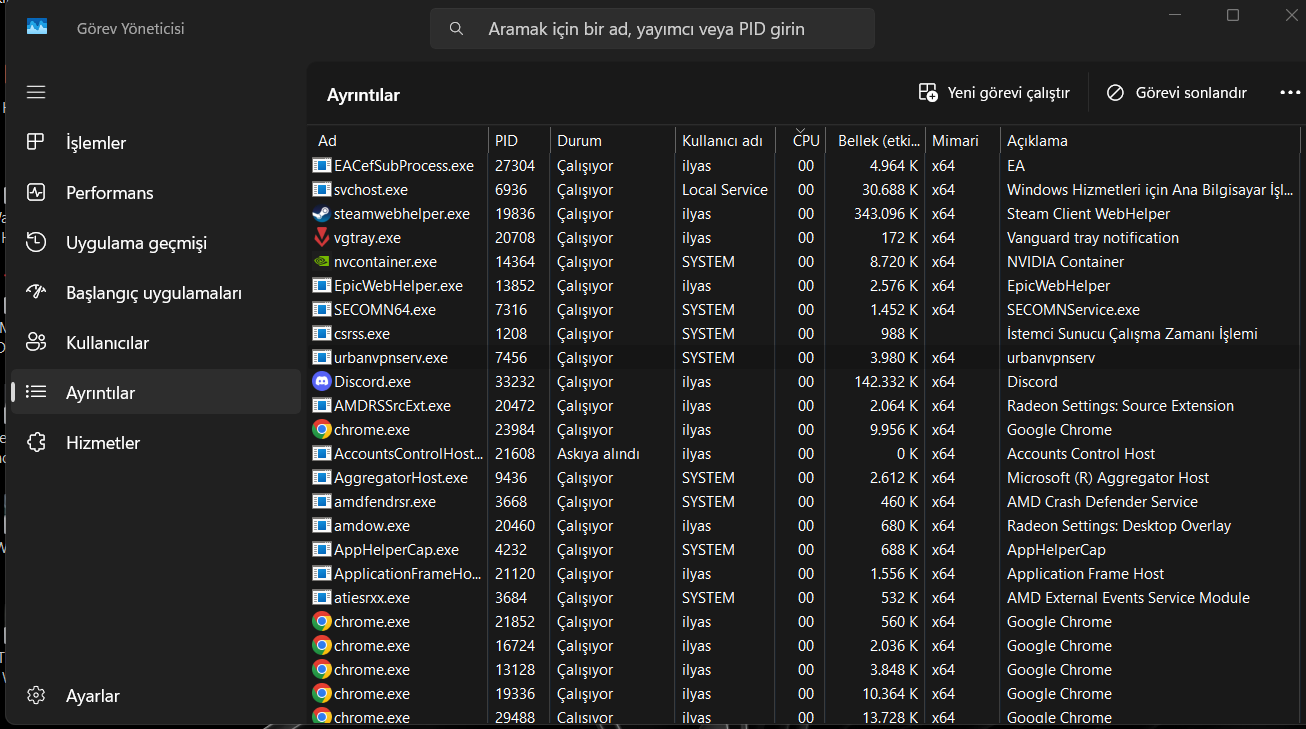Click the icon beside AggregatorHost.exe
This screenshot has width=1306, height=729.
click(322, 478)
